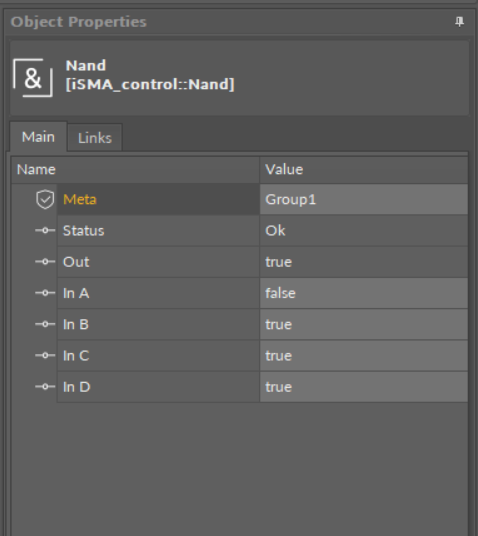Open the In D value dropdown
The width and height of the screenshot is (478, 536).
[x=363, y=387]
